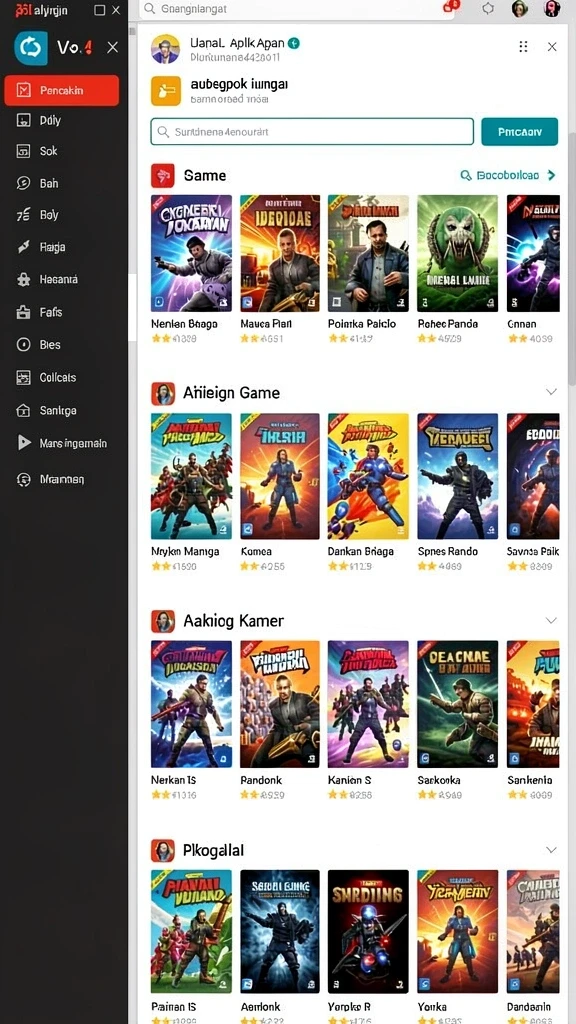Open the Mauca Pianl game thumbnail

tap(280, 253)
